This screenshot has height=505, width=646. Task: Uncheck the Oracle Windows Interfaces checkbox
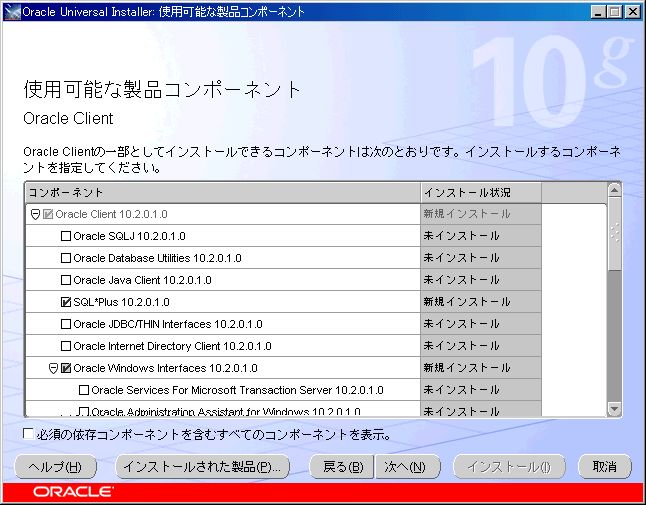click(x=66, y=368)
